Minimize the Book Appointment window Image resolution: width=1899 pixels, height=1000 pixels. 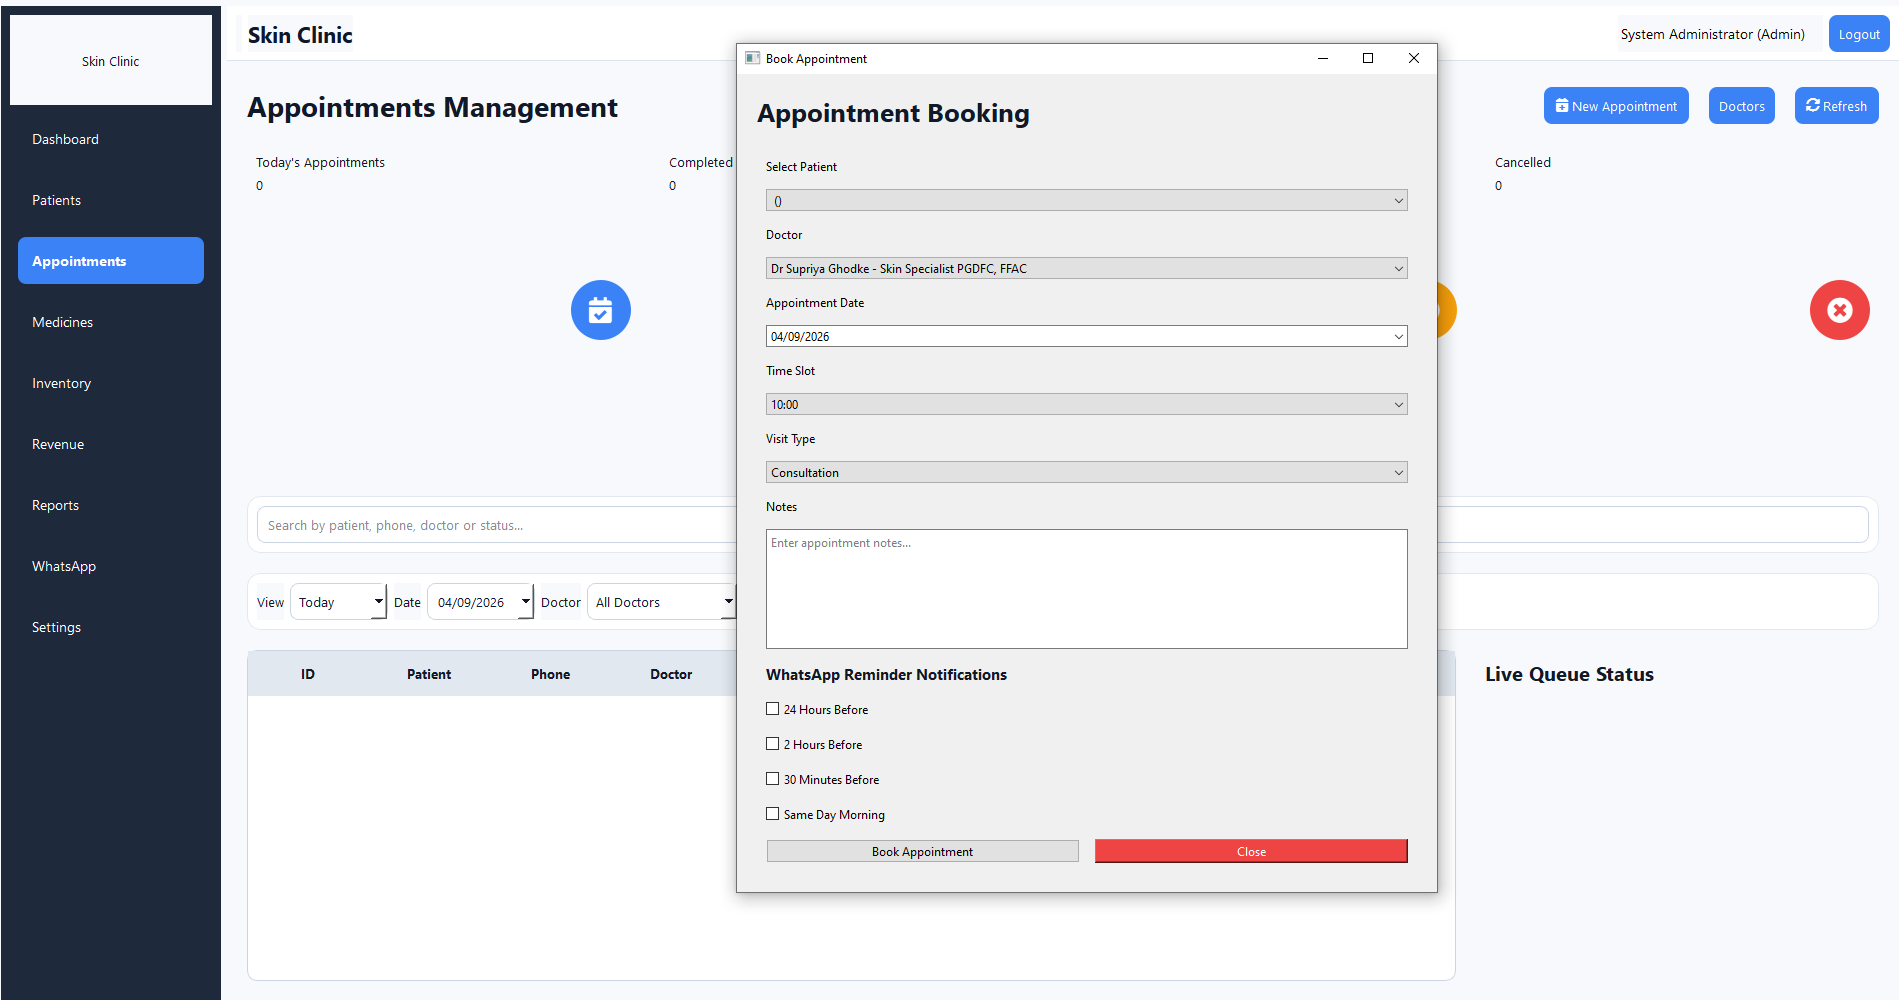(x=1323, y=58)
